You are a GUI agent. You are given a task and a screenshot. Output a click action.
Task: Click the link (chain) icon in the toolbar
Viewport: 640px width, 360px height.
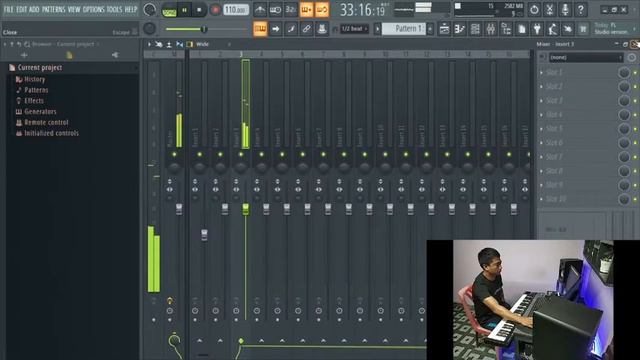tap(306, 29)
